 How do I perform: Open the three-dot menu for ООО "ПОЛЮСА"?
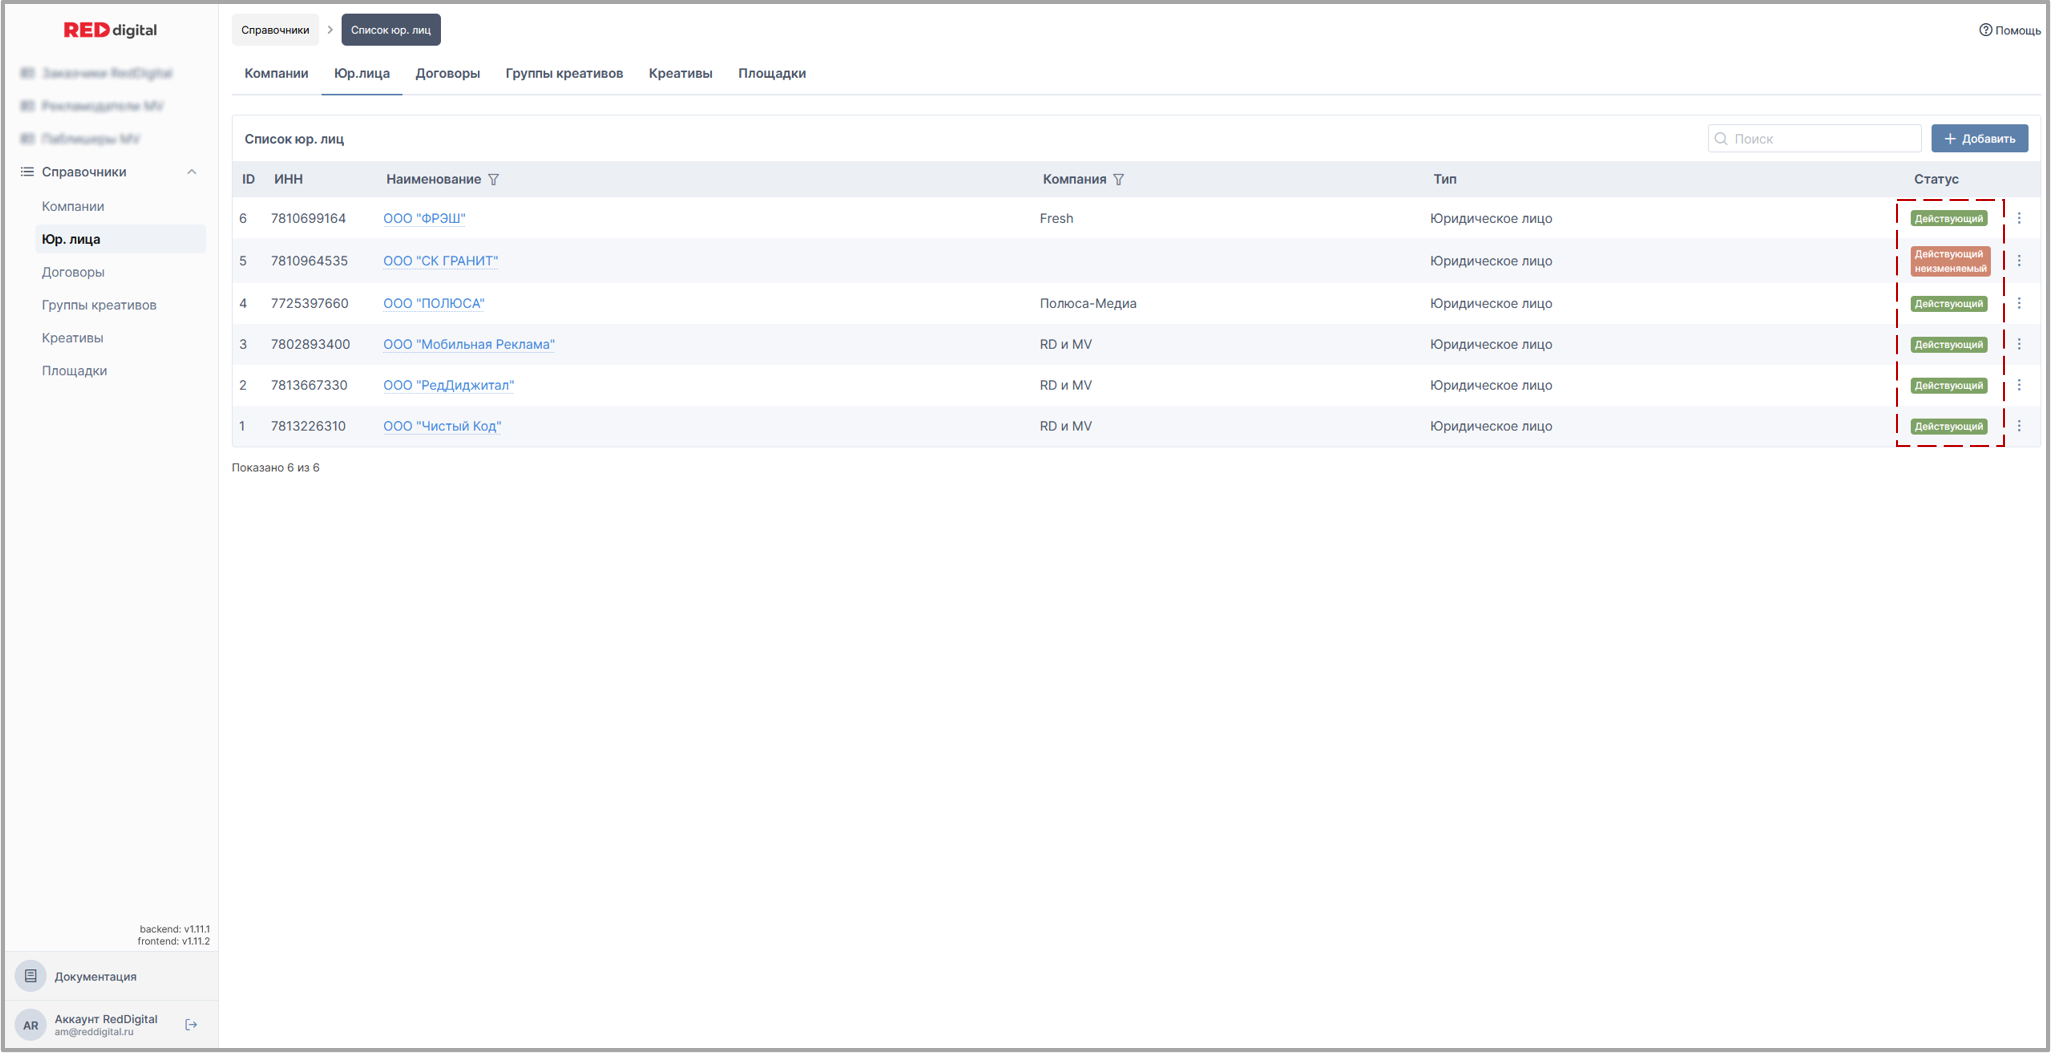click(2018, 303)
